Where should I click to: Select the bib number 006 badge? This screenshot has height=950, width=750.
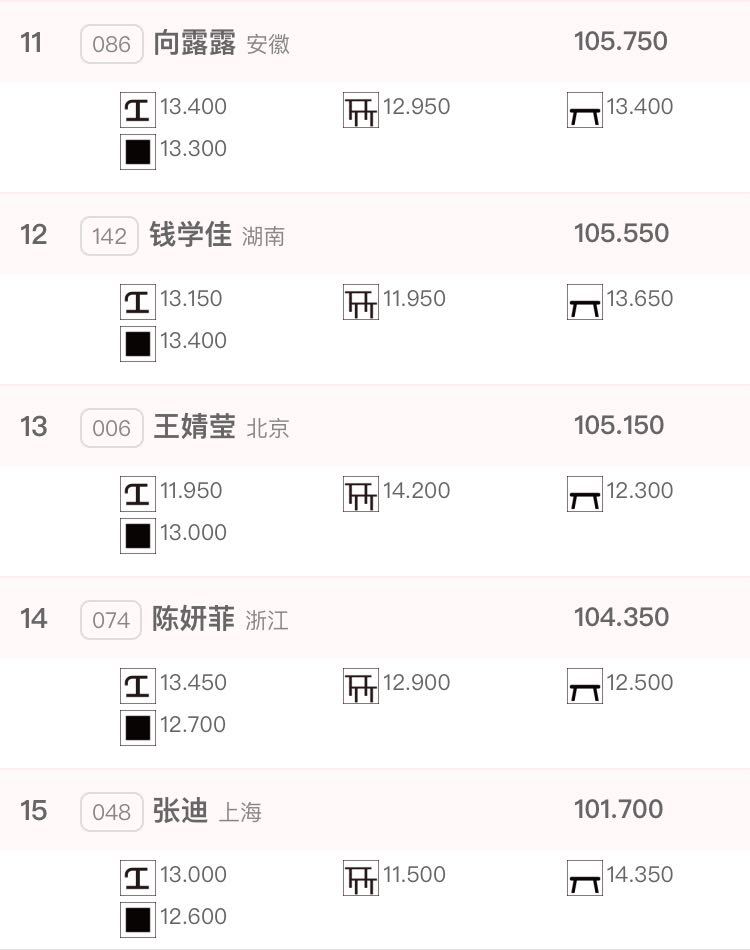[111, 428]
